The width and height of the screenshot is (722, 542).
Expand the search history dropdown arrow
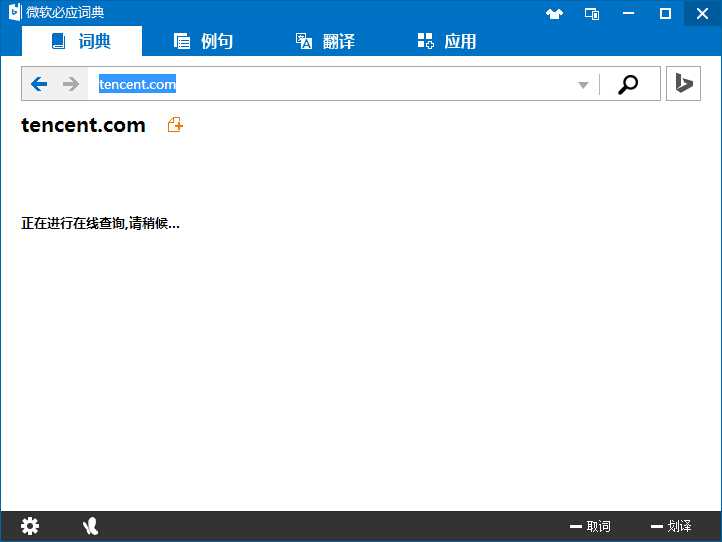point(583,85)
